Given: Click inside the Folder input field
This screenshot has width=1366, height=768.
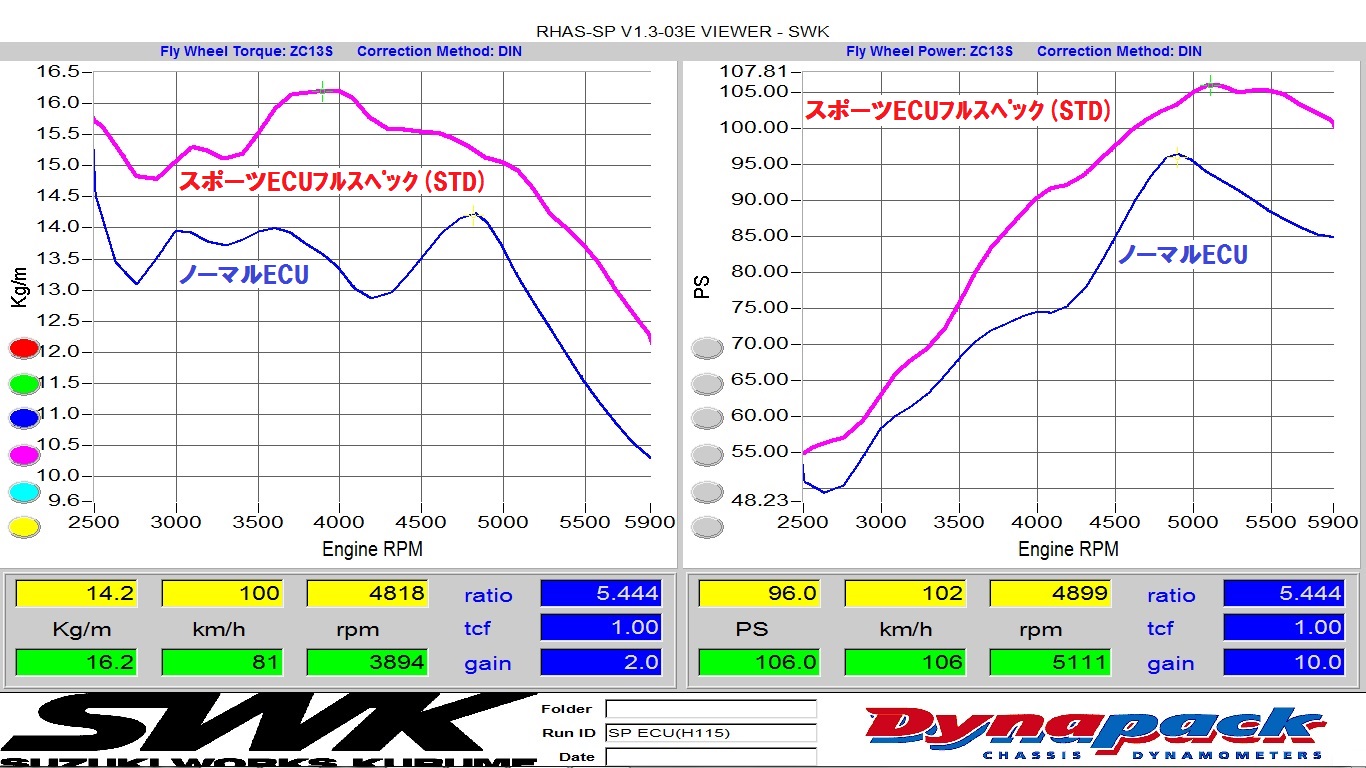Looking at the screenshot, I should [710, 709].
